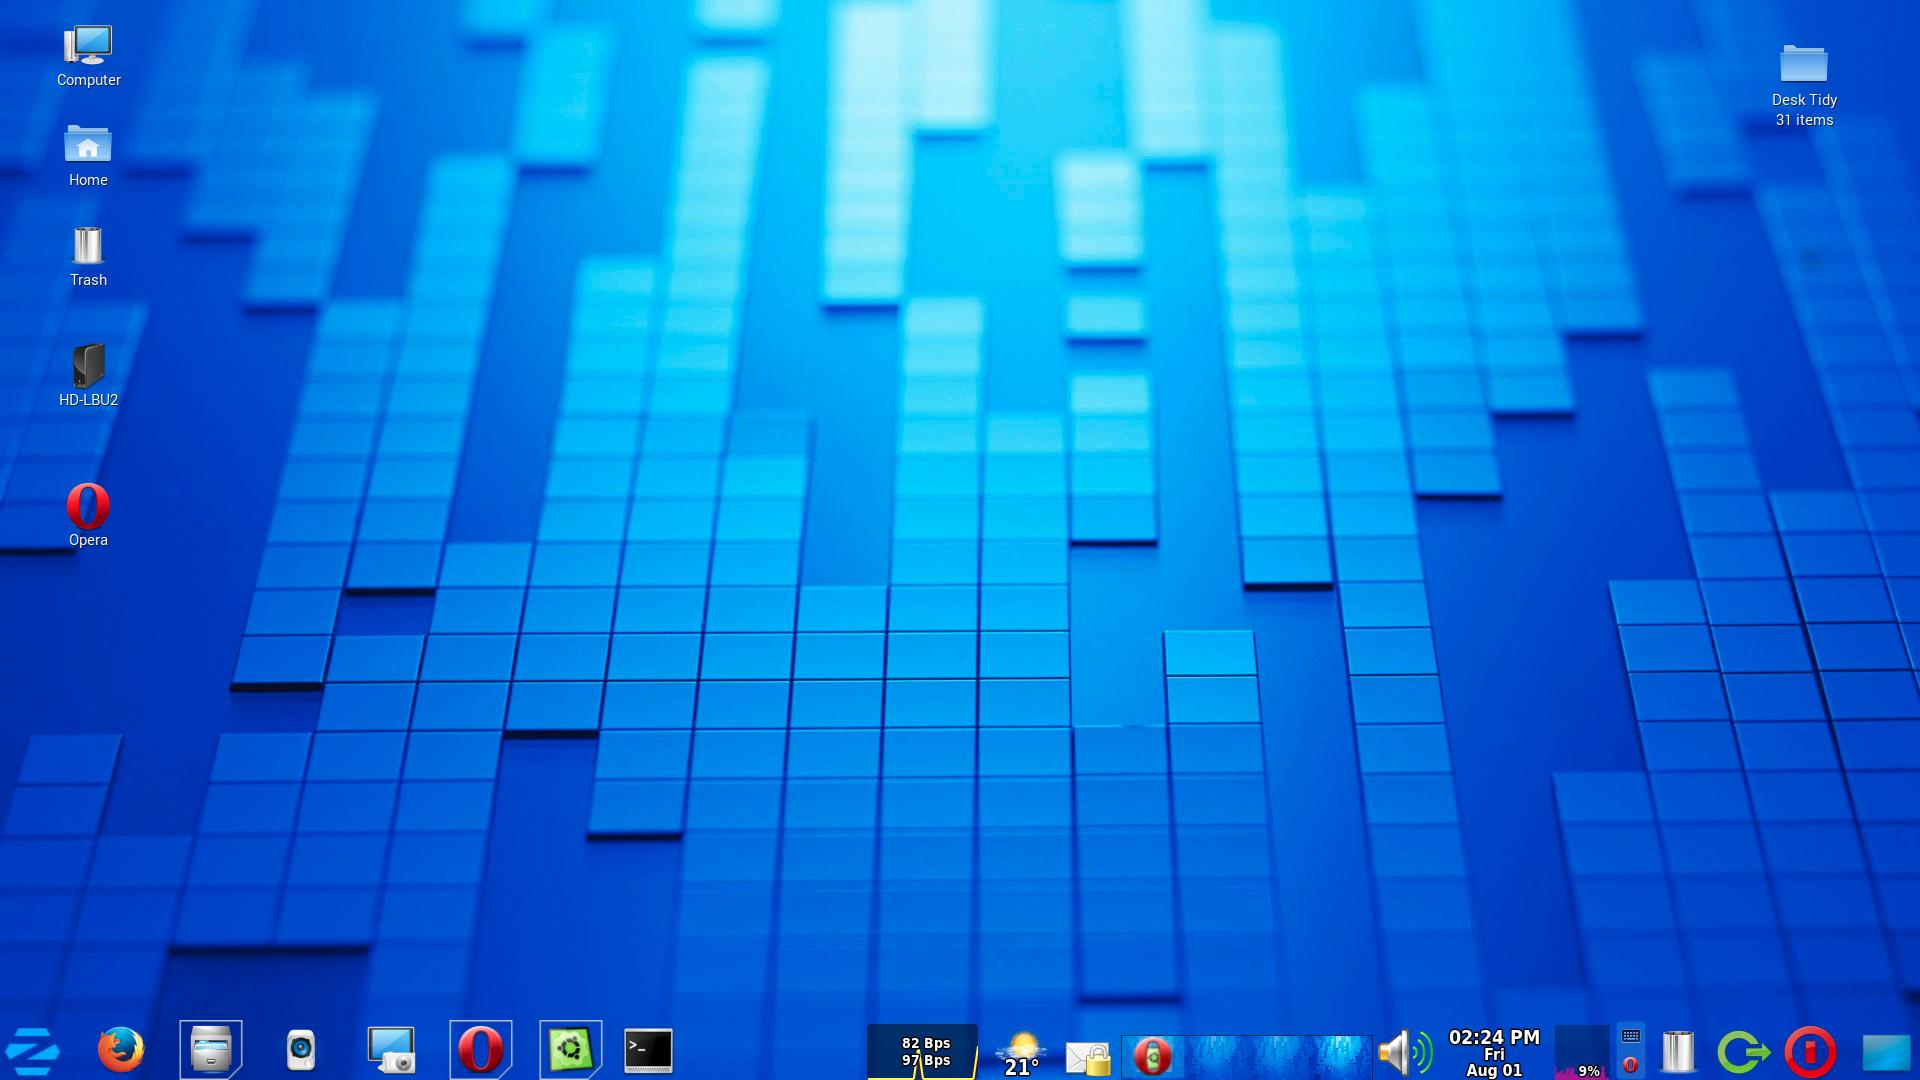Launch Opera from the taskbar
This screenshot has height=1080, width=1920.
point(480,1050)
